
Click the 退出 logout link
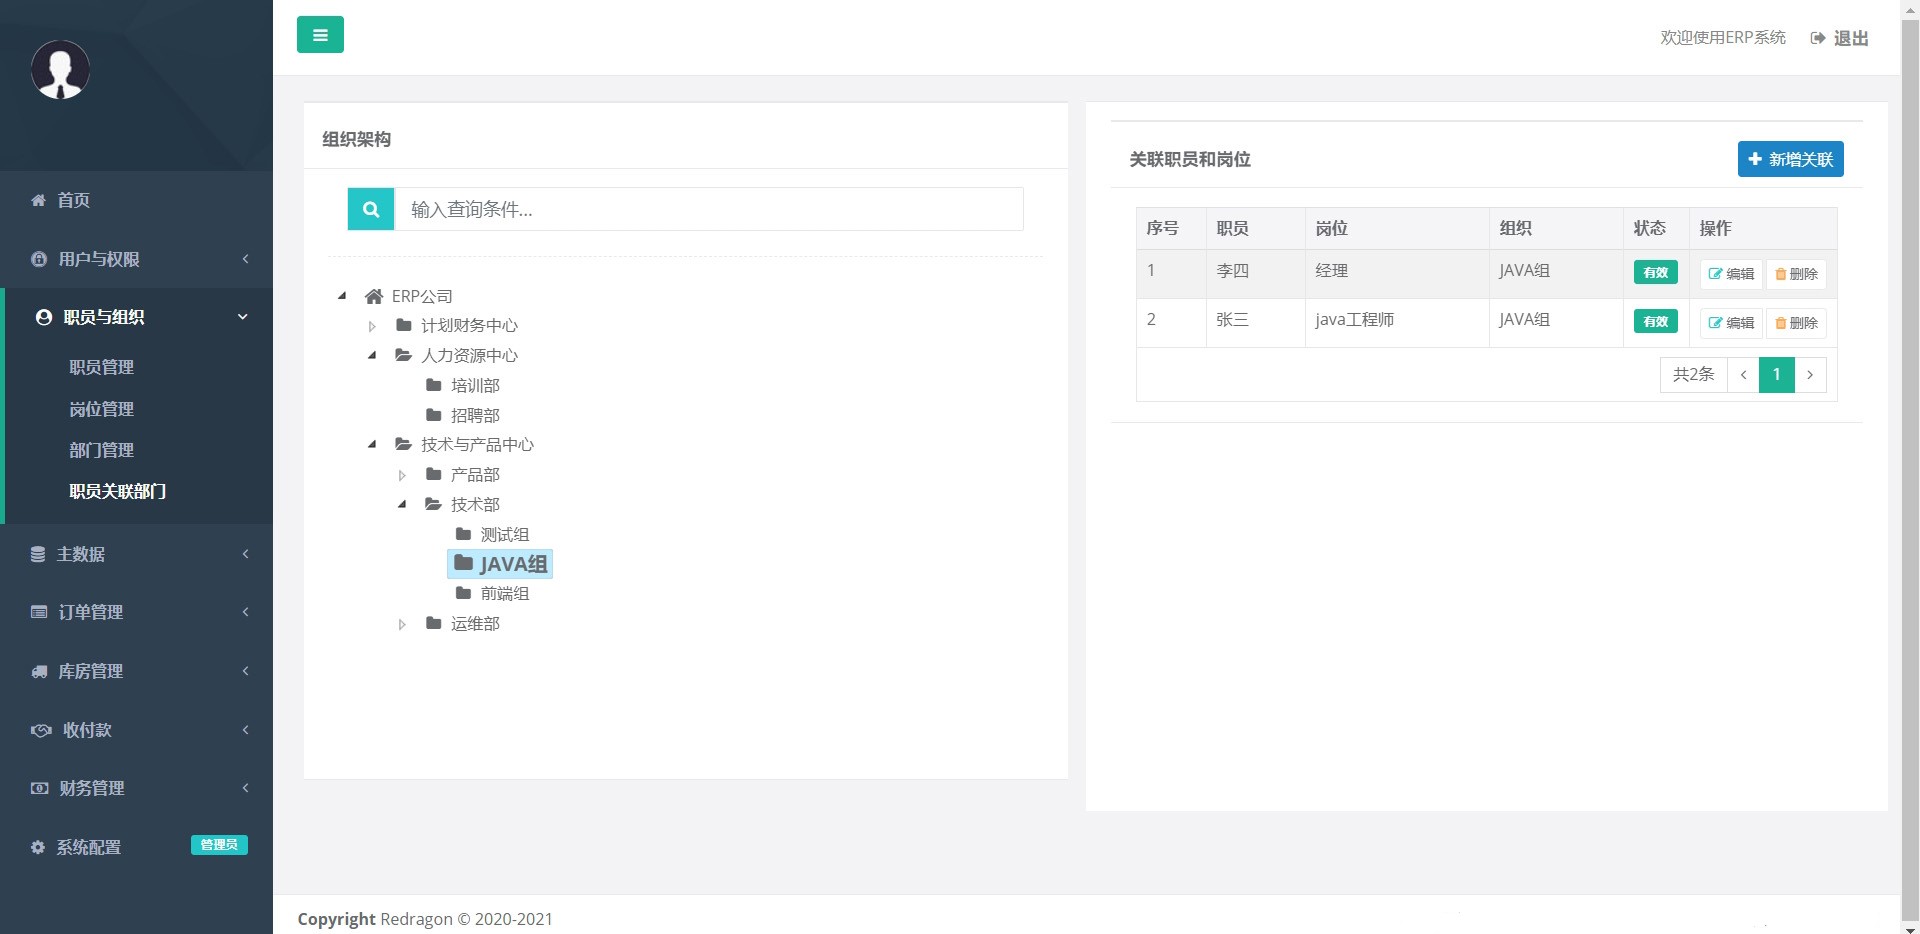[1849, 37]
